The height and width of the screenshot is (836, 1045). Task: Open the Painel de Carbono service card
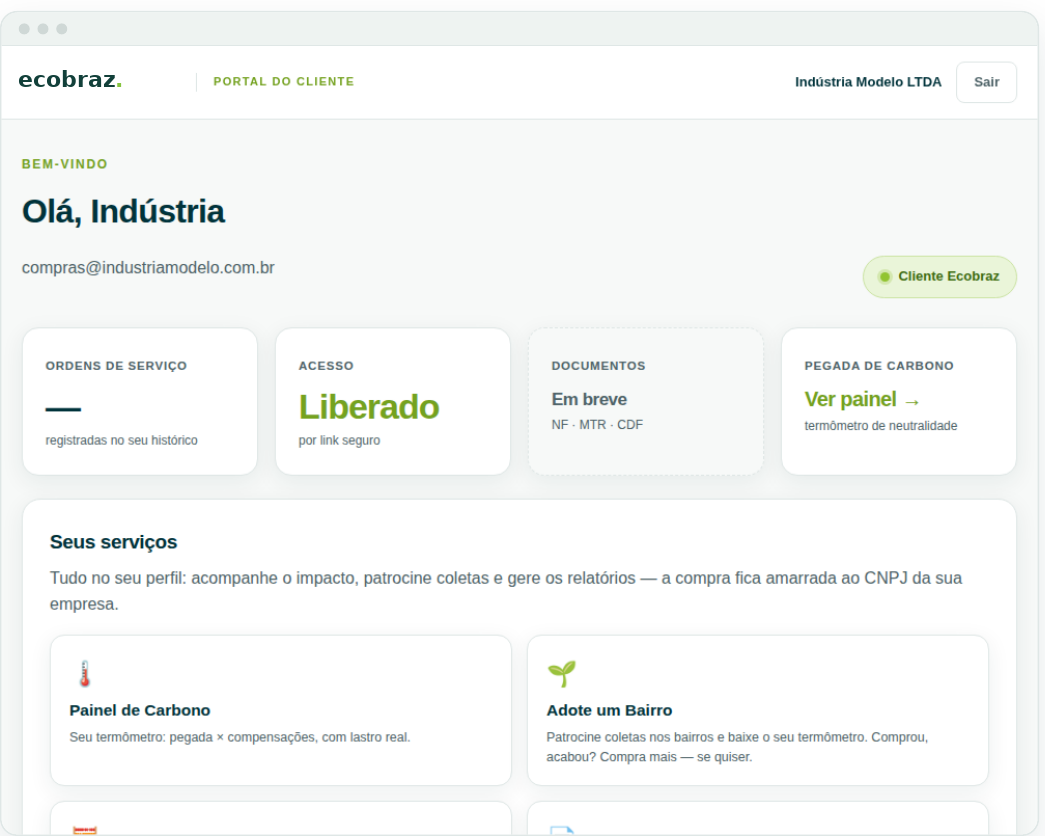point(281,710)
